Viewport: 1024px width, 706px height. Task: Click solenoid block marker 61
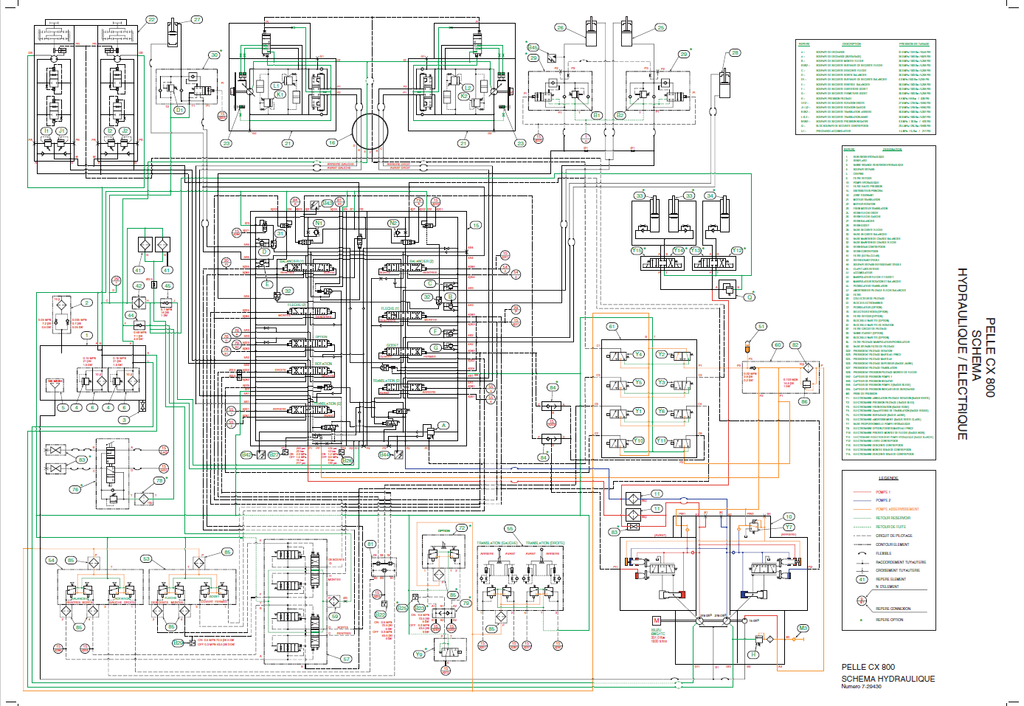coord(612,326)
